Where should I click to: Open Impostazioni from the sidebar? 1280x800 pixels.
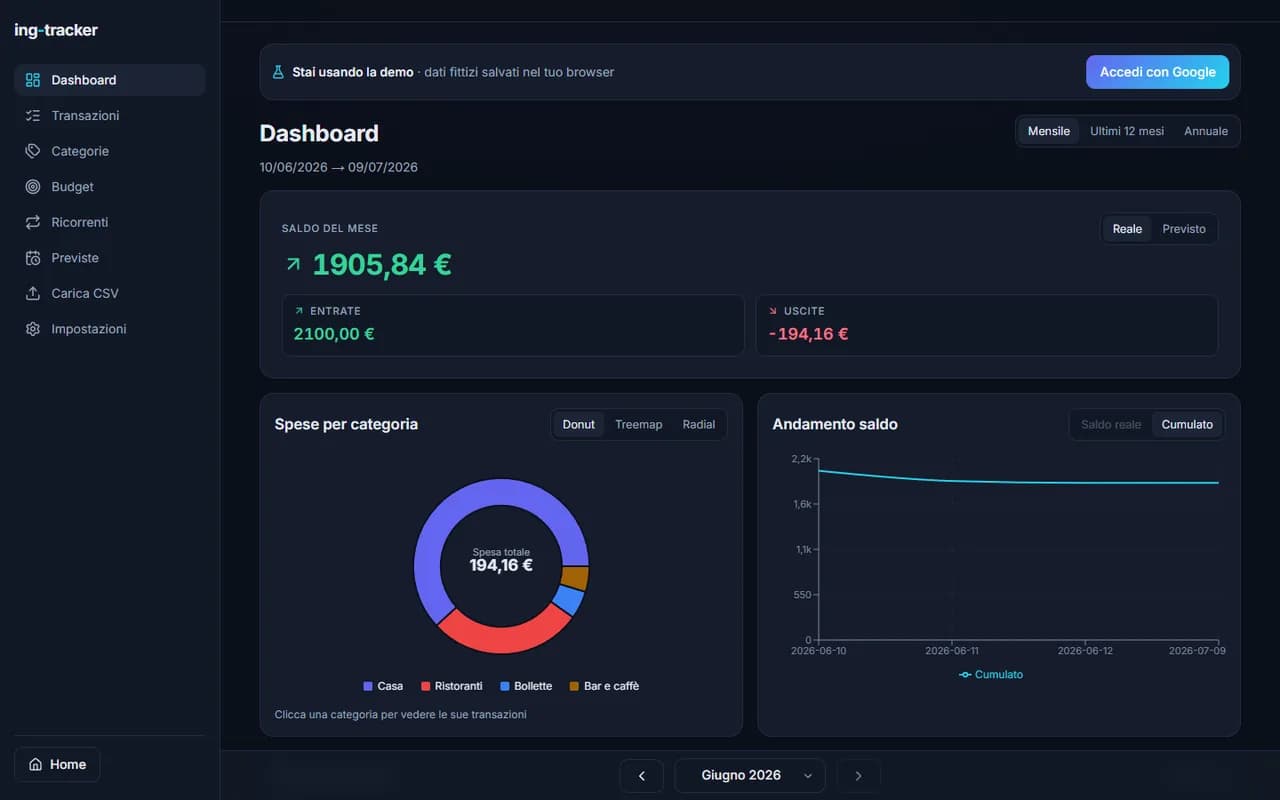(110, 329)
